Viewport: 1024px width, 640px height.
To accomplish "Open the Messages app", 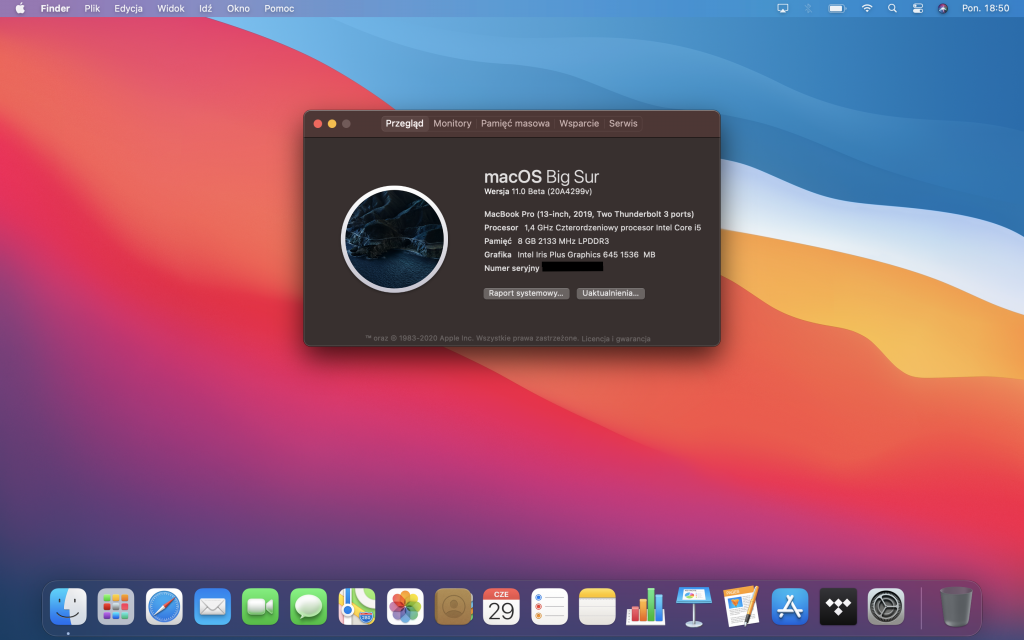I will tap(308, 607).
